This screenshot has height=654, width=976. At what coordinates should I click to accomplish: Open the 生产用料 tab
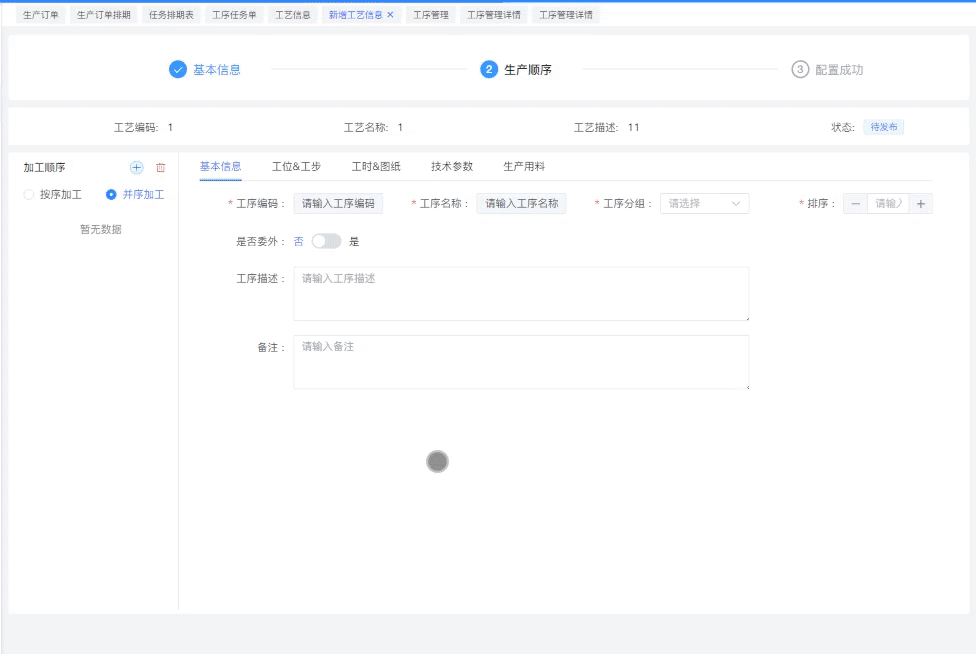pyautogui.click(x=524, y=166)
